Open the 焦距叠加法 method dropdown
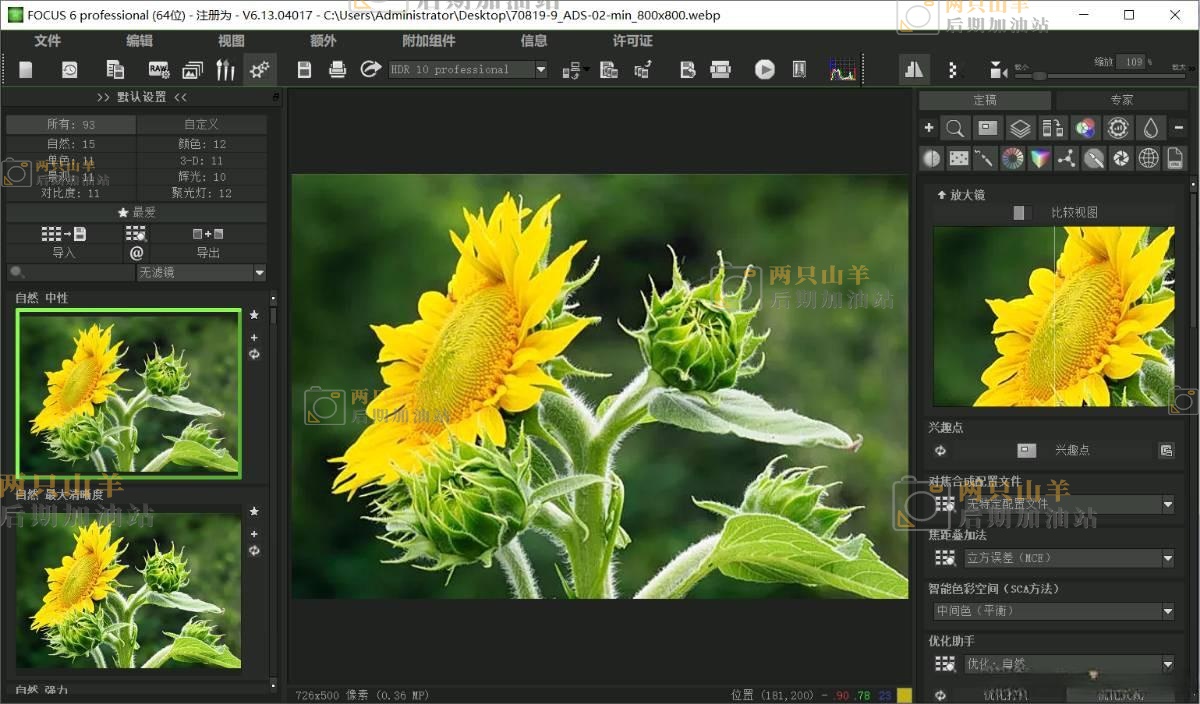Viewport: 1200px width, 704px height. tap(1167, 558)
